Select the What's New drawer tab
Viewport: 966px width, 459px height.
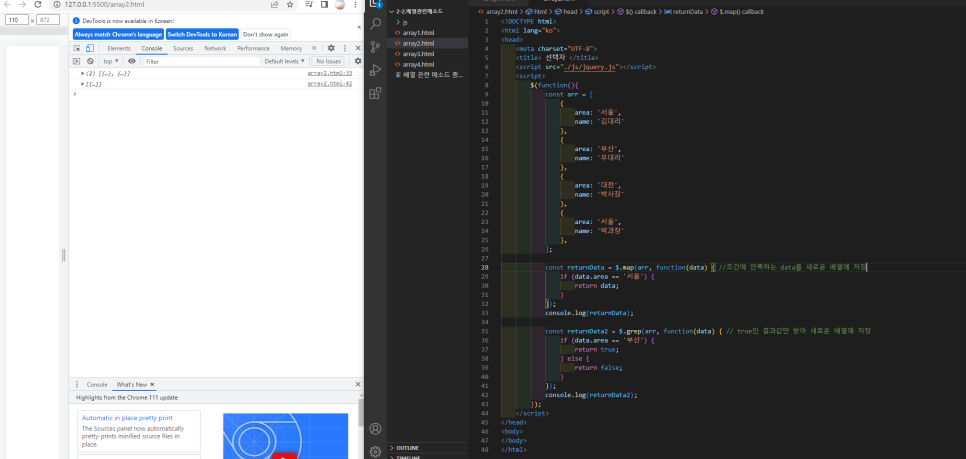click(x=132, y=384)
